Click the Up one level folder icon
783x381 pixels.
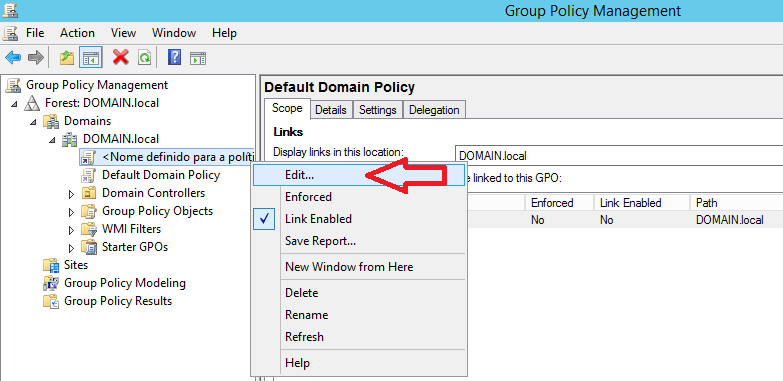point(67,57)
